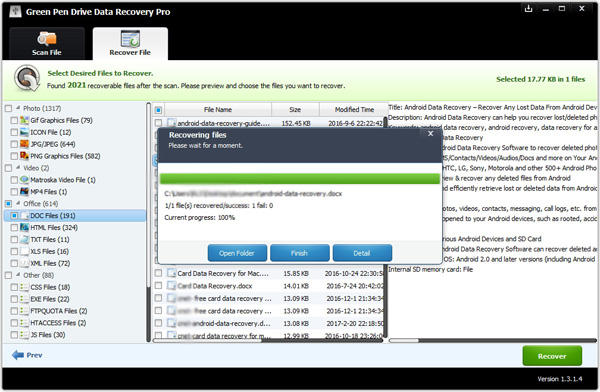Collapse the Photo category tree arrow

coord(18,108)
